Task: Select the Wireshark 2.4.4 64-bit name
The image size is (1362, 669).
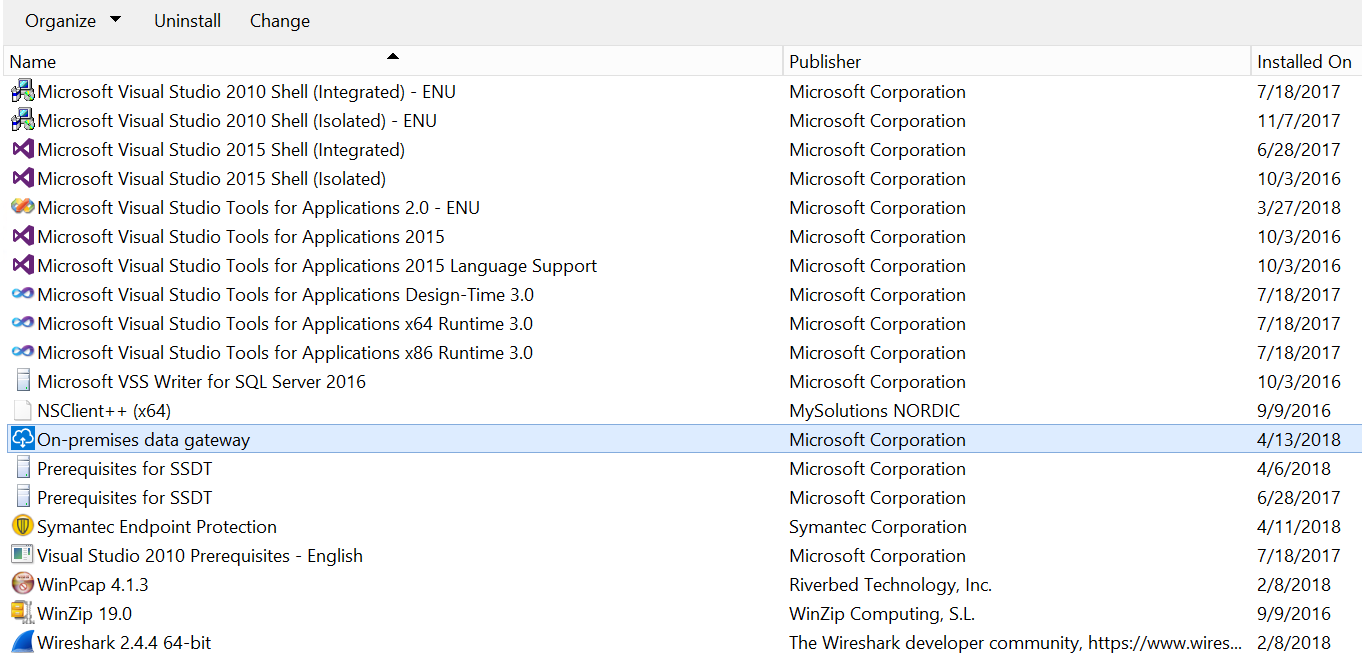Action: point(124,643)
